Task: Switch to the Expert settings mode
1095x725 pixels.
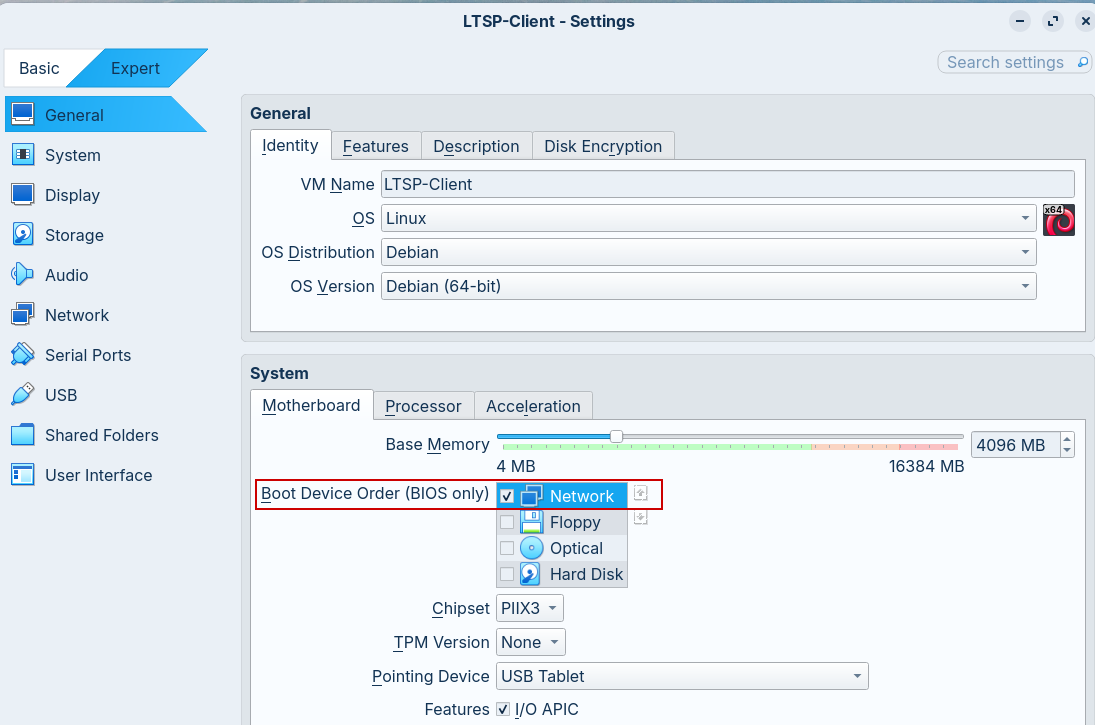Action: 135,68
